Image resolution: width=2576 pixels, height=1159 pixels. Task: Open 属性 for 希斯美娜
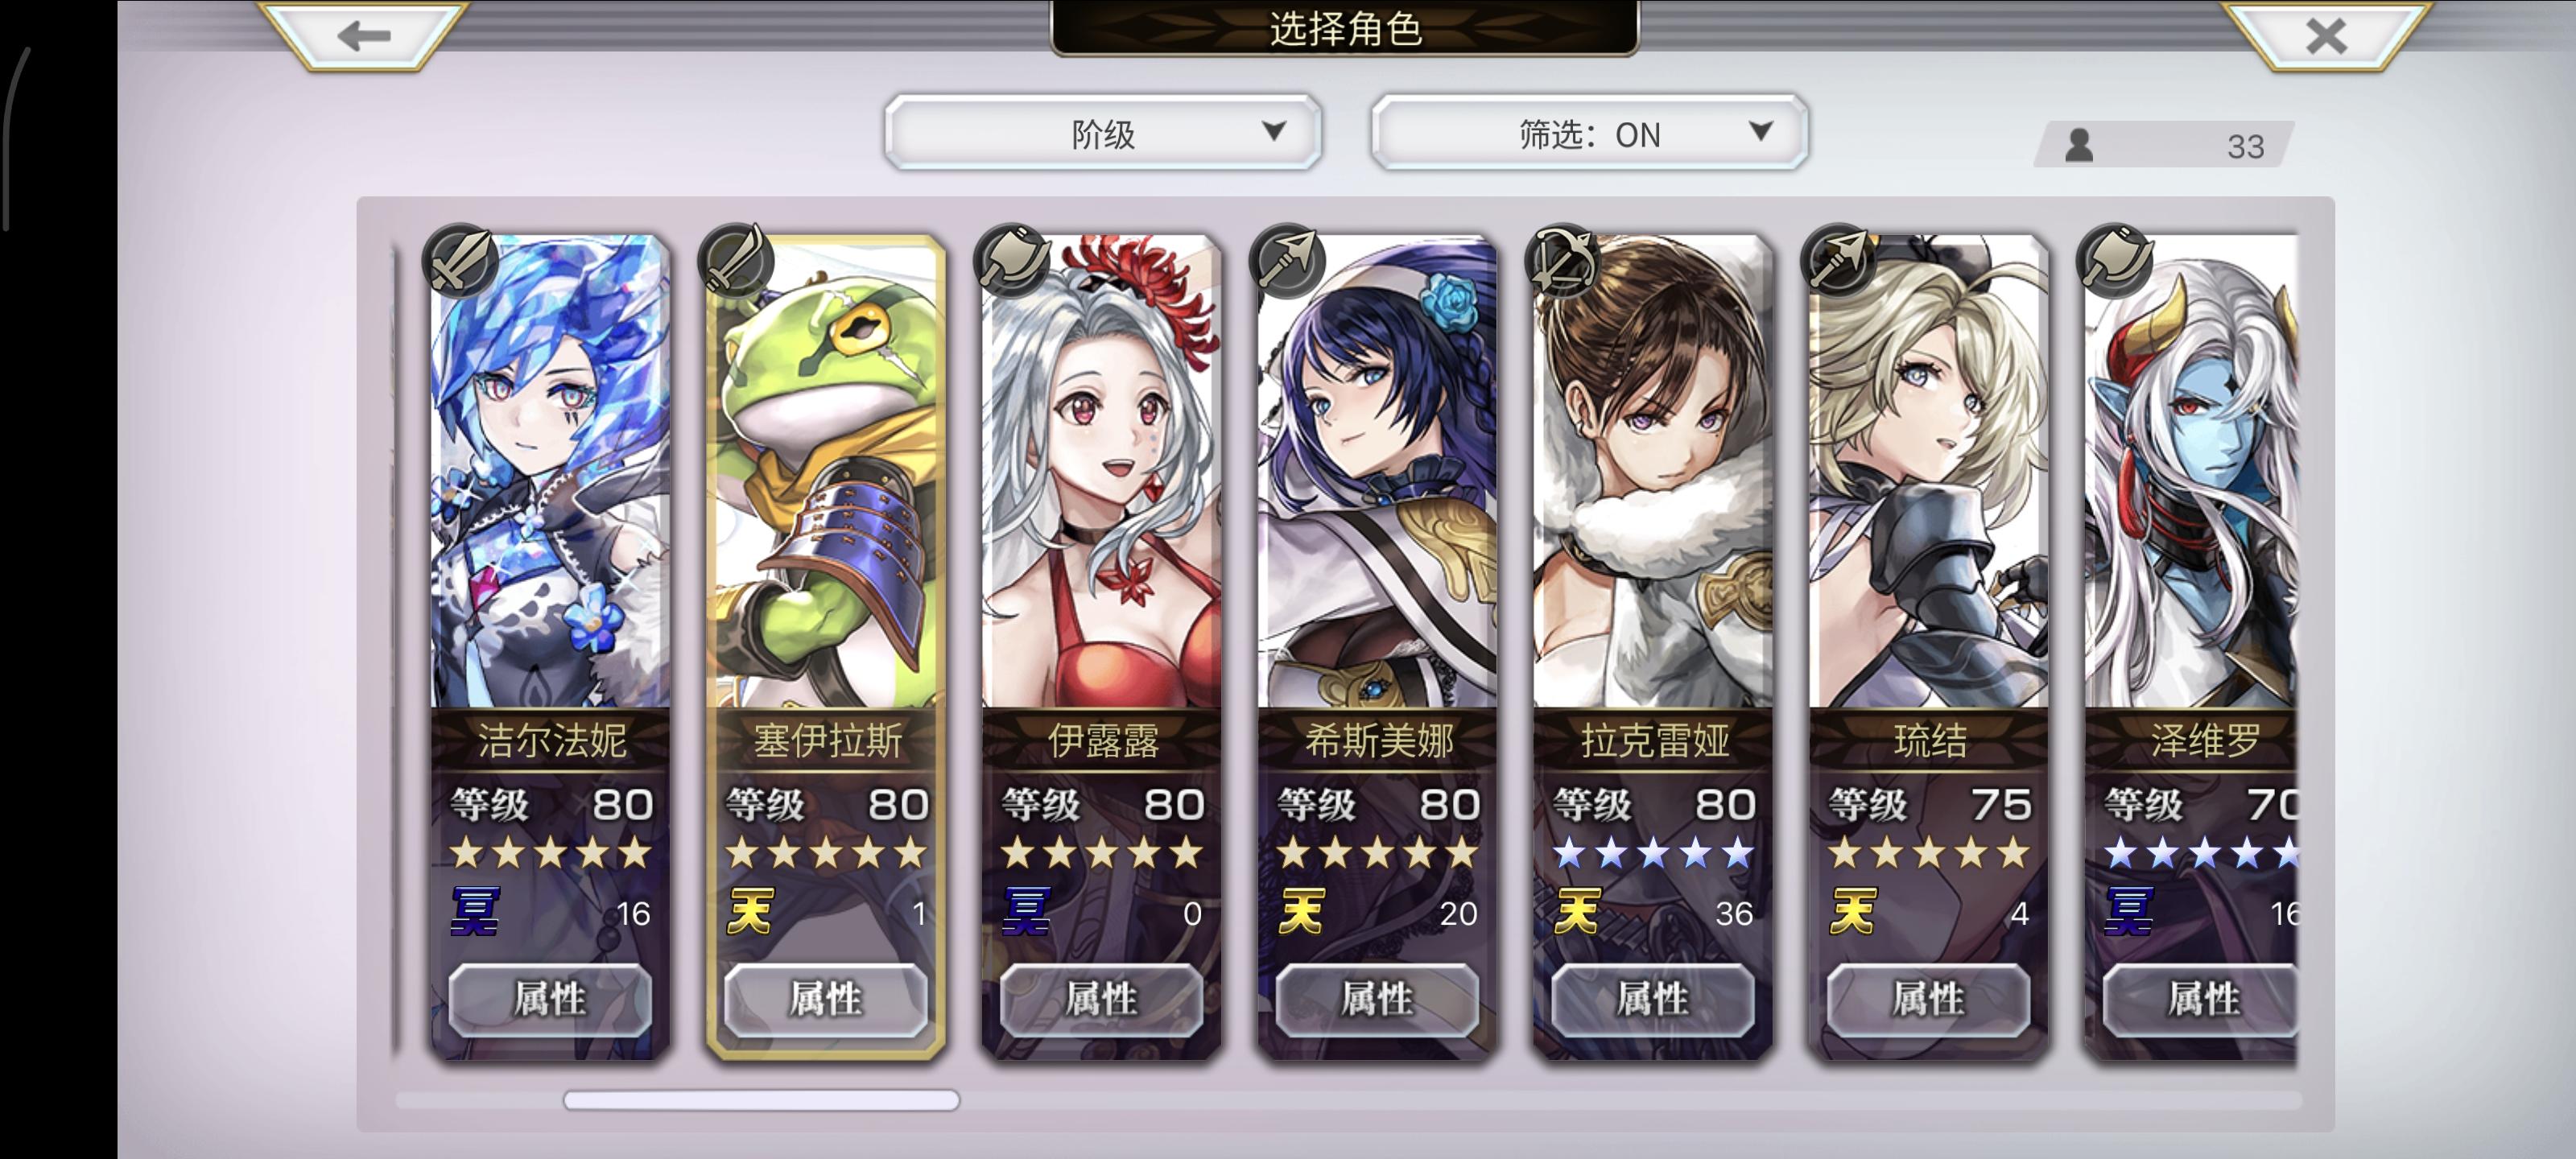coord(1377,999)
